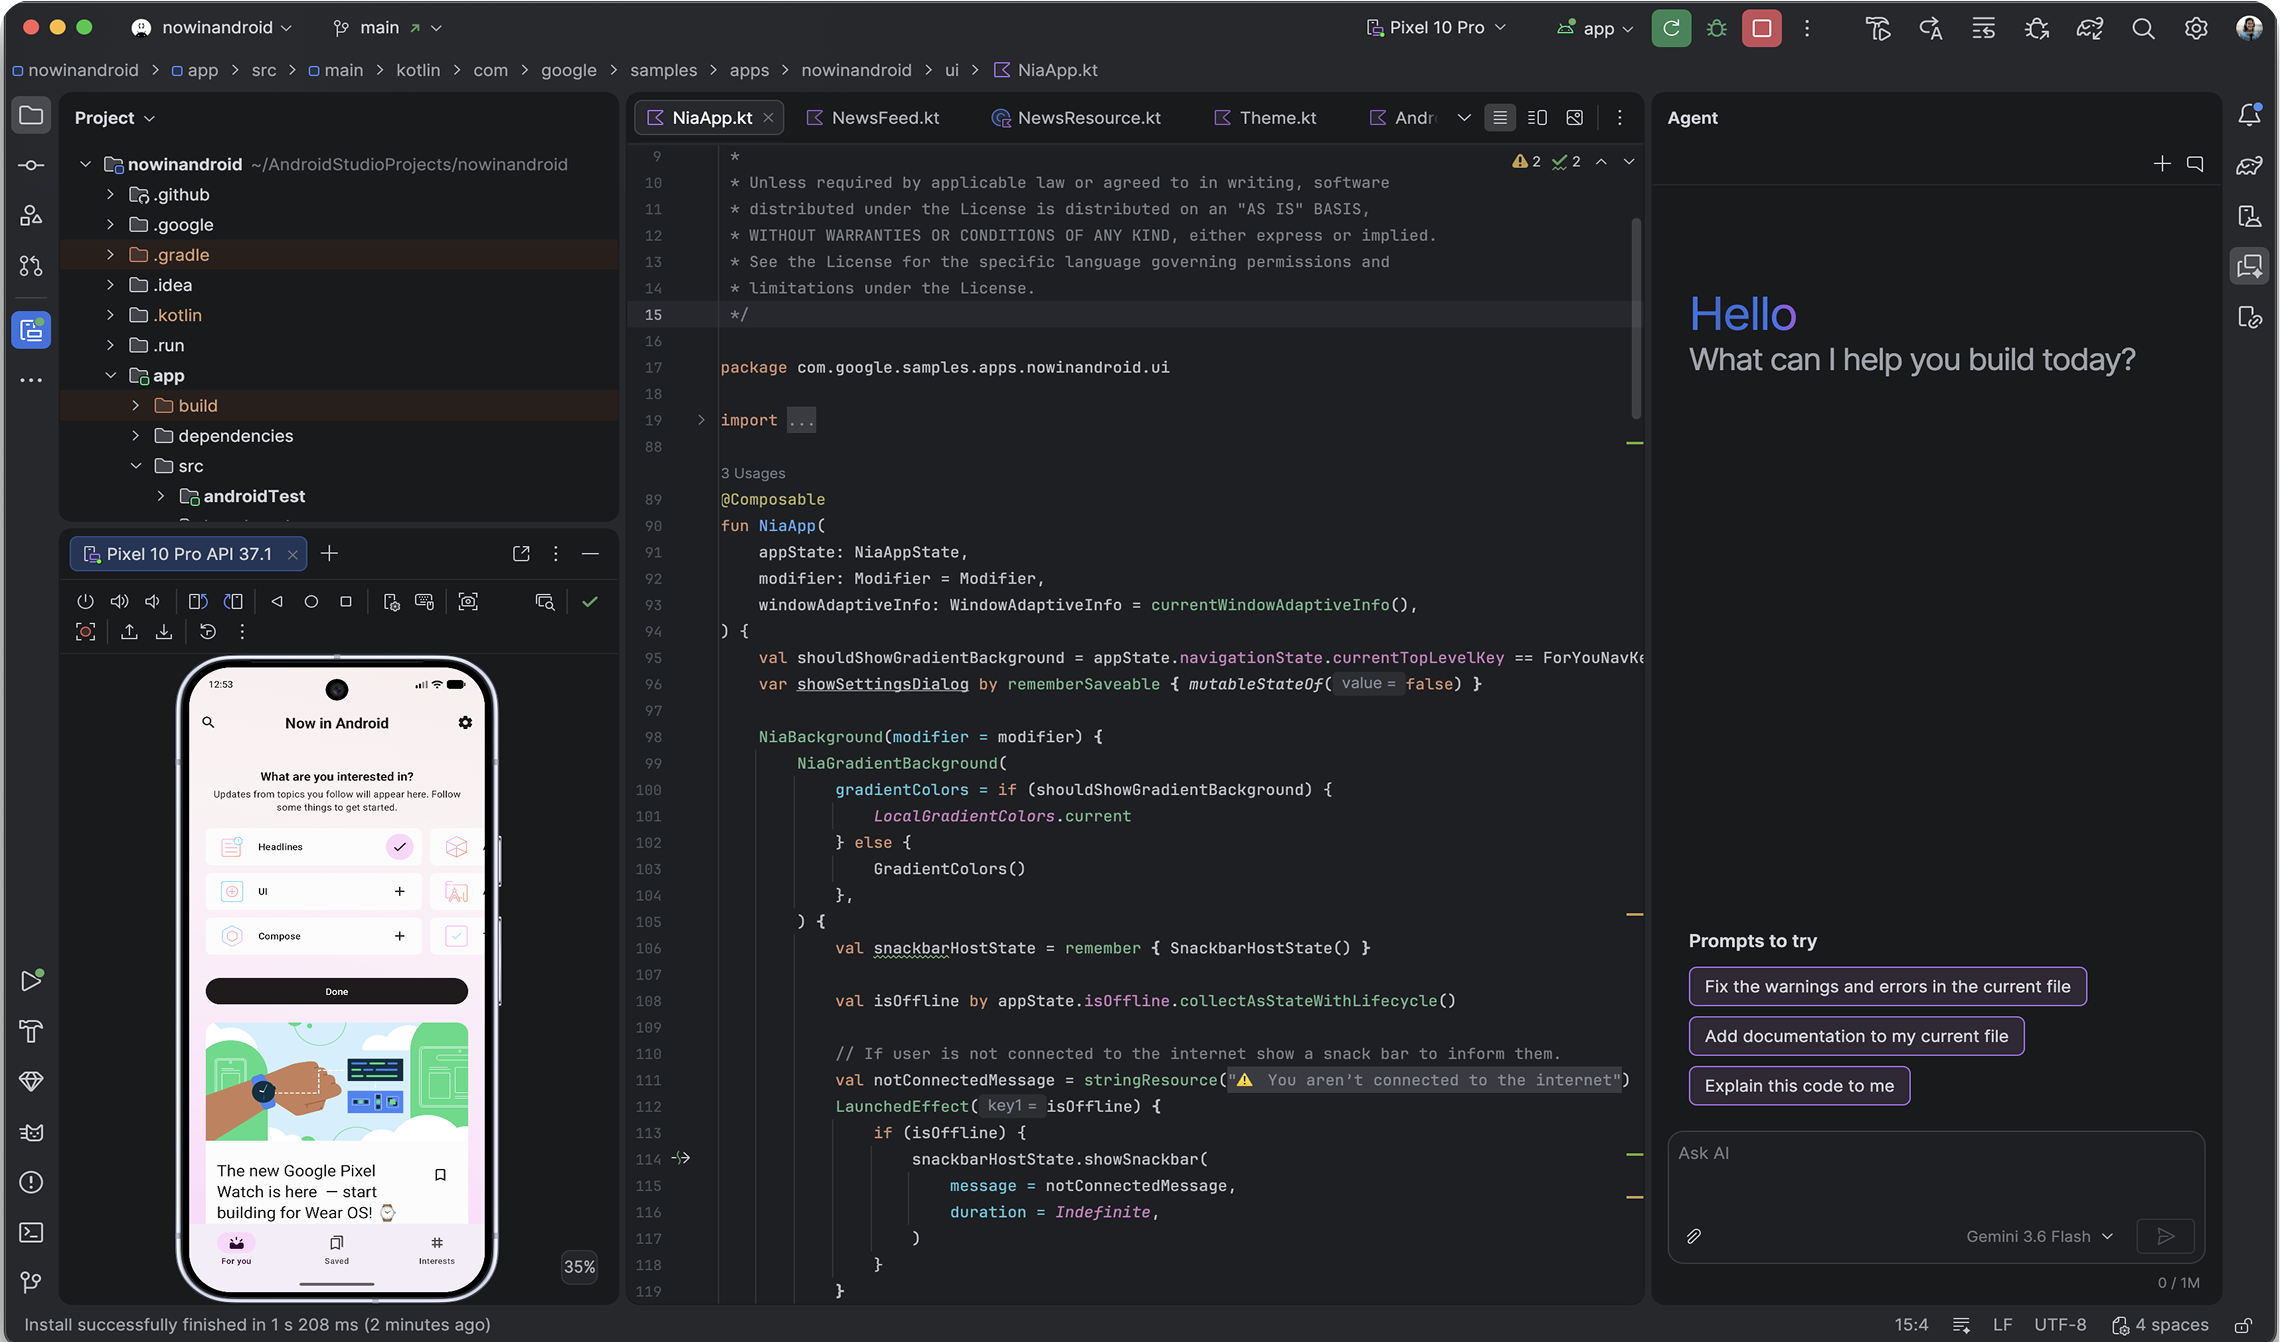
Task: Expand the androidTest folder
Action: click(161, 495)
